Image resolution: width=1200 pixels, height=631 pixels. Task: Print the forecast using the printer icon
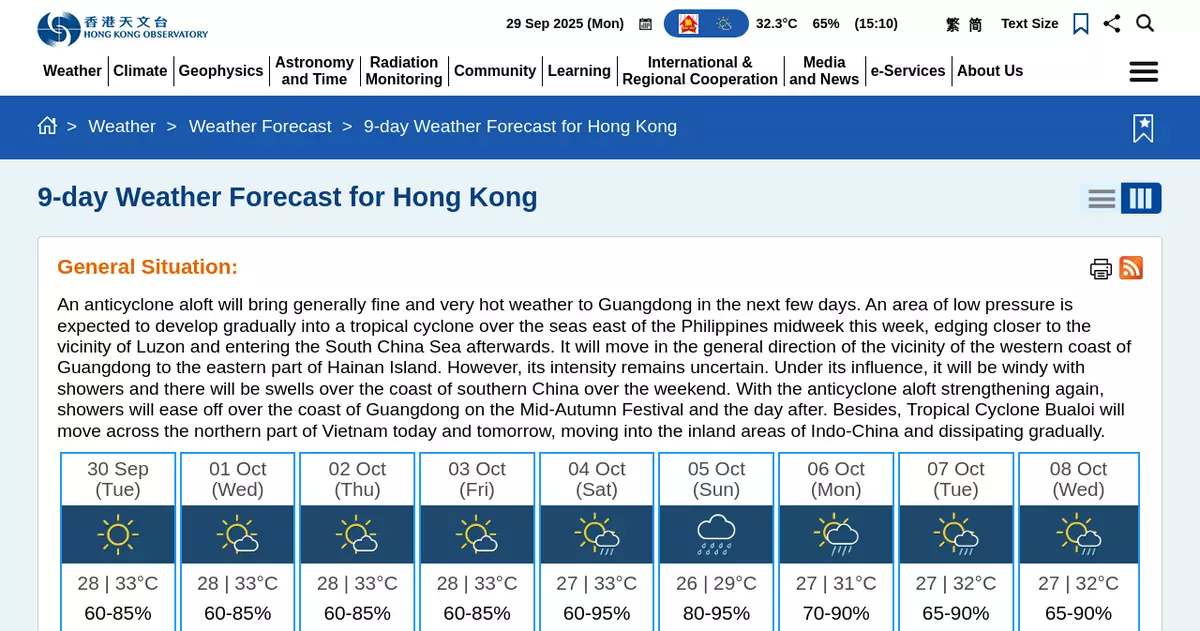click(1100, 268)
